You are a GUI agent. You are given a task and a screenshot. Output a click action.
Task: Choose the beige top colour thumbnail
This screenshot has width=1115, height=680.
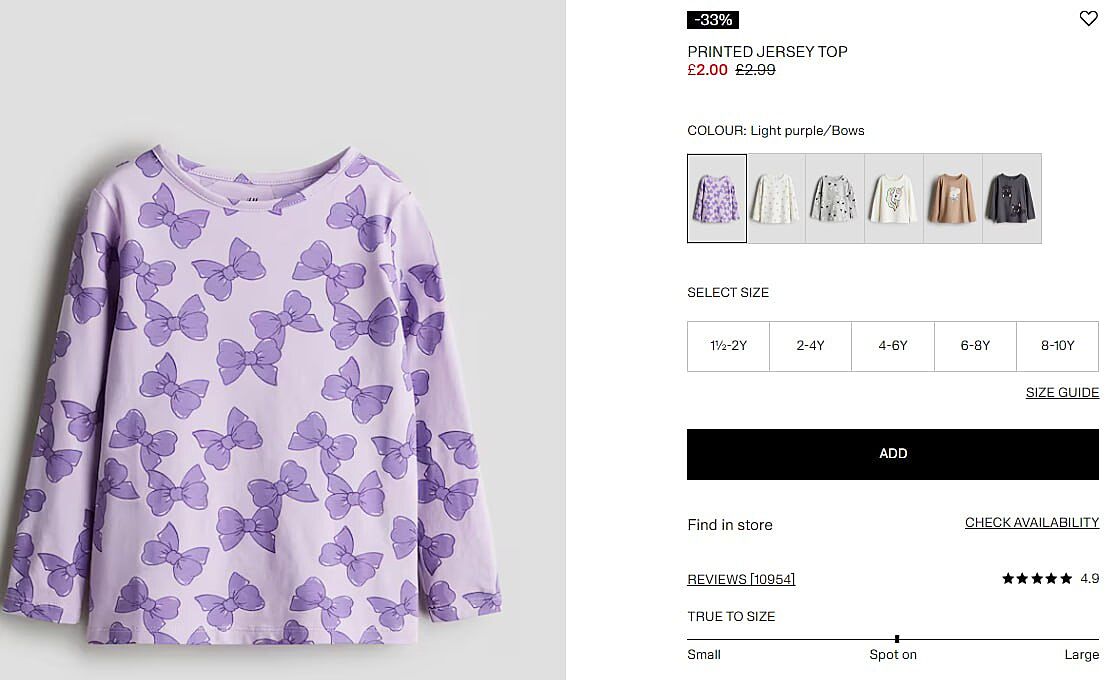952,198
